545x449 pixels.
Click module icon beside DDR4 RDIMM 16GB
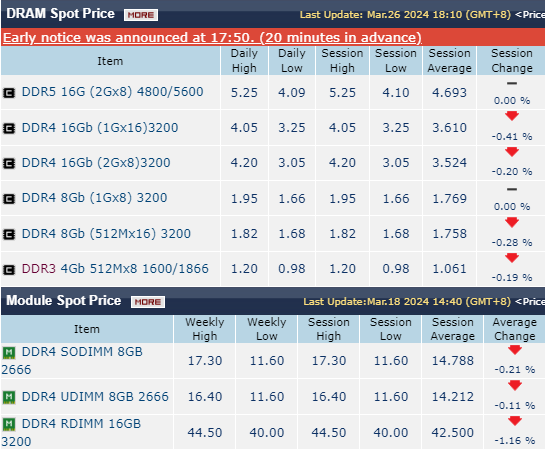coord(9,425)
